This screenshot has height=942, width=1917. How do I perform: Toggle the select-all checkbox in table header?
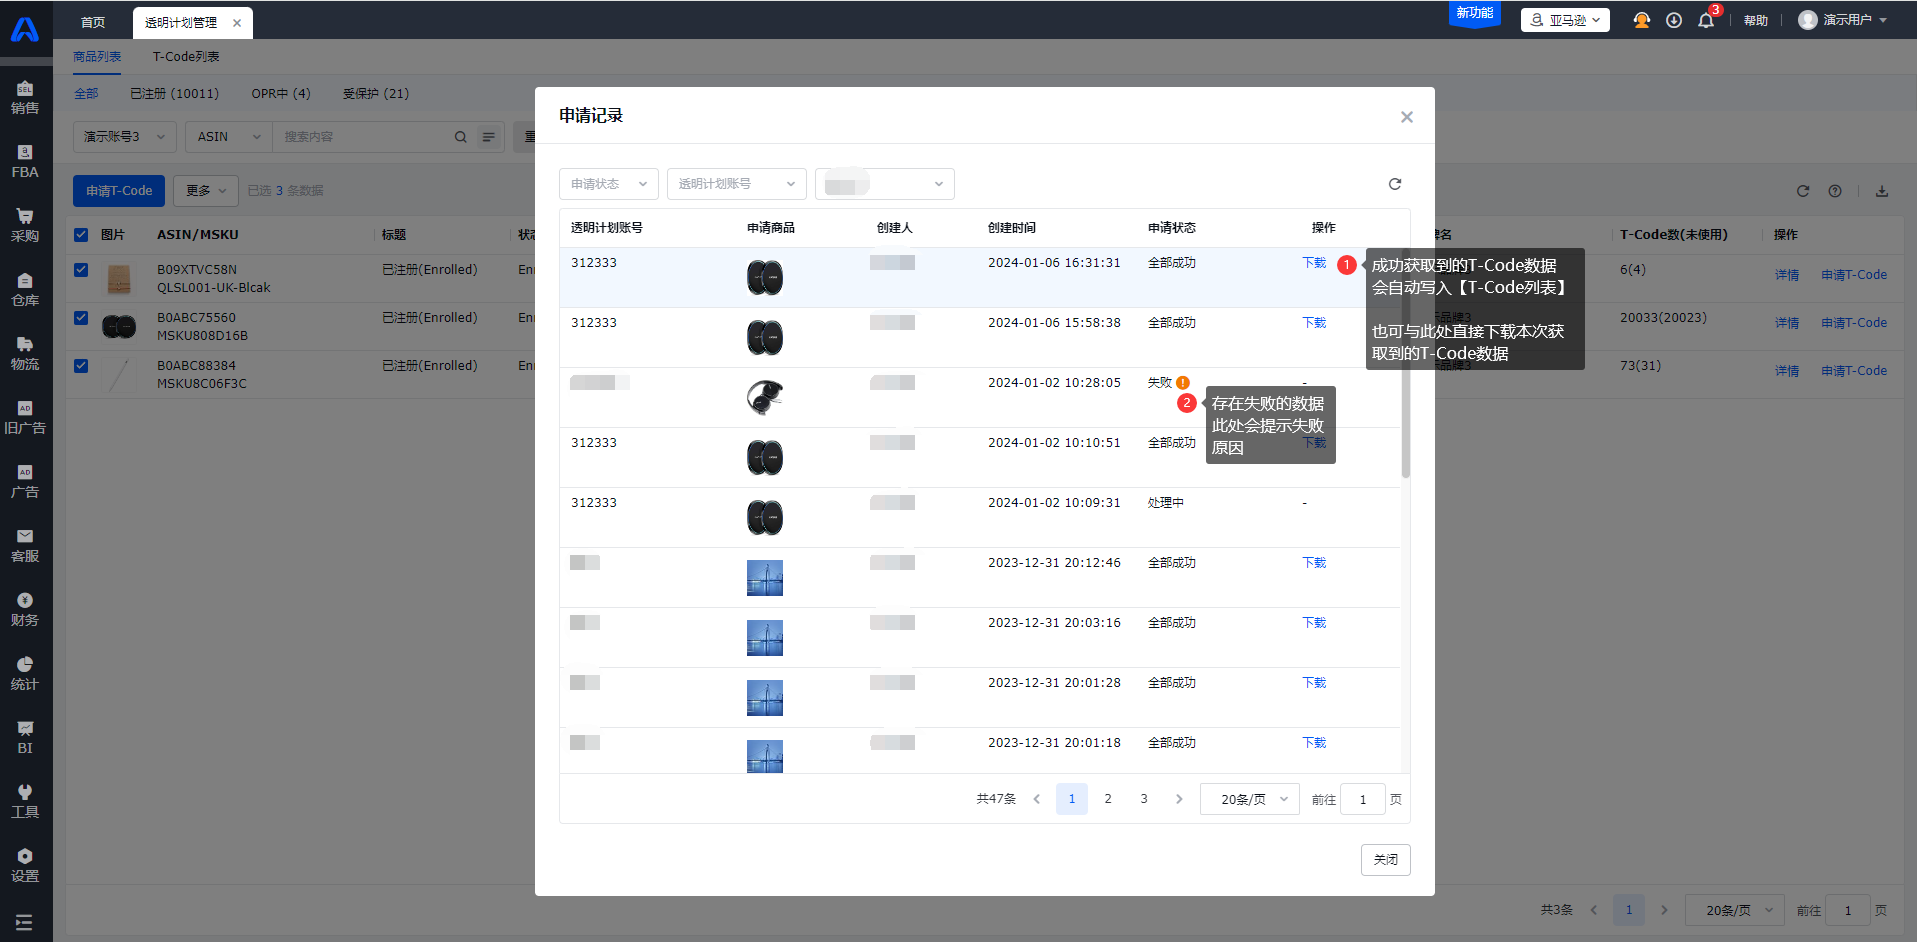click(x=81, y=235)
